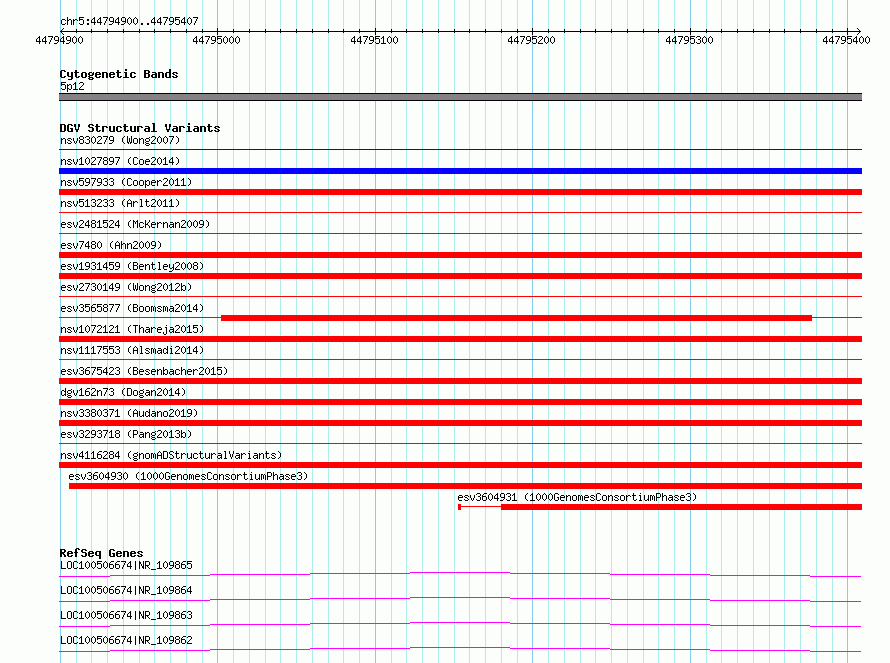
Task: Click the Cytogenetic Bands track title
Action: coord(119,74)
